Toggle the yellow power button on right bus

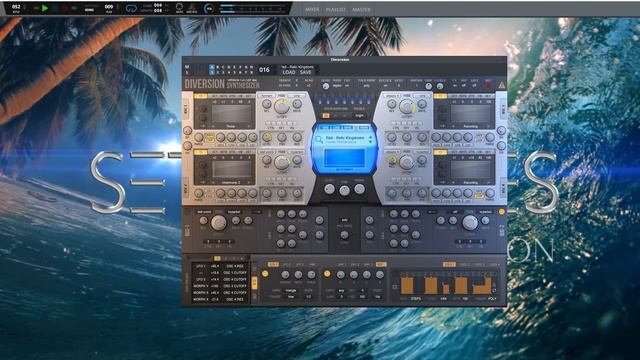501,212
